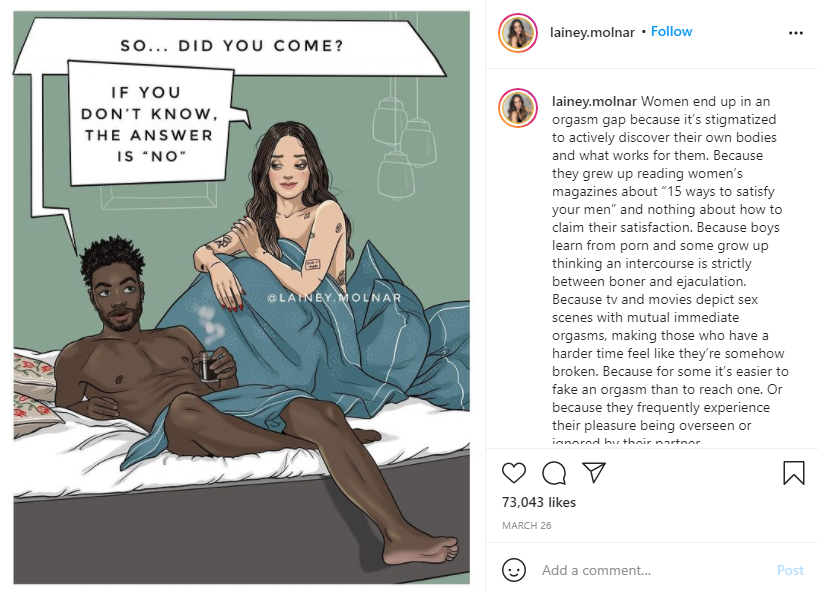Click the header lainey.molnar profile picture
Image resolution: width=818 pixels, height=591 pixels.
[518, 32]
